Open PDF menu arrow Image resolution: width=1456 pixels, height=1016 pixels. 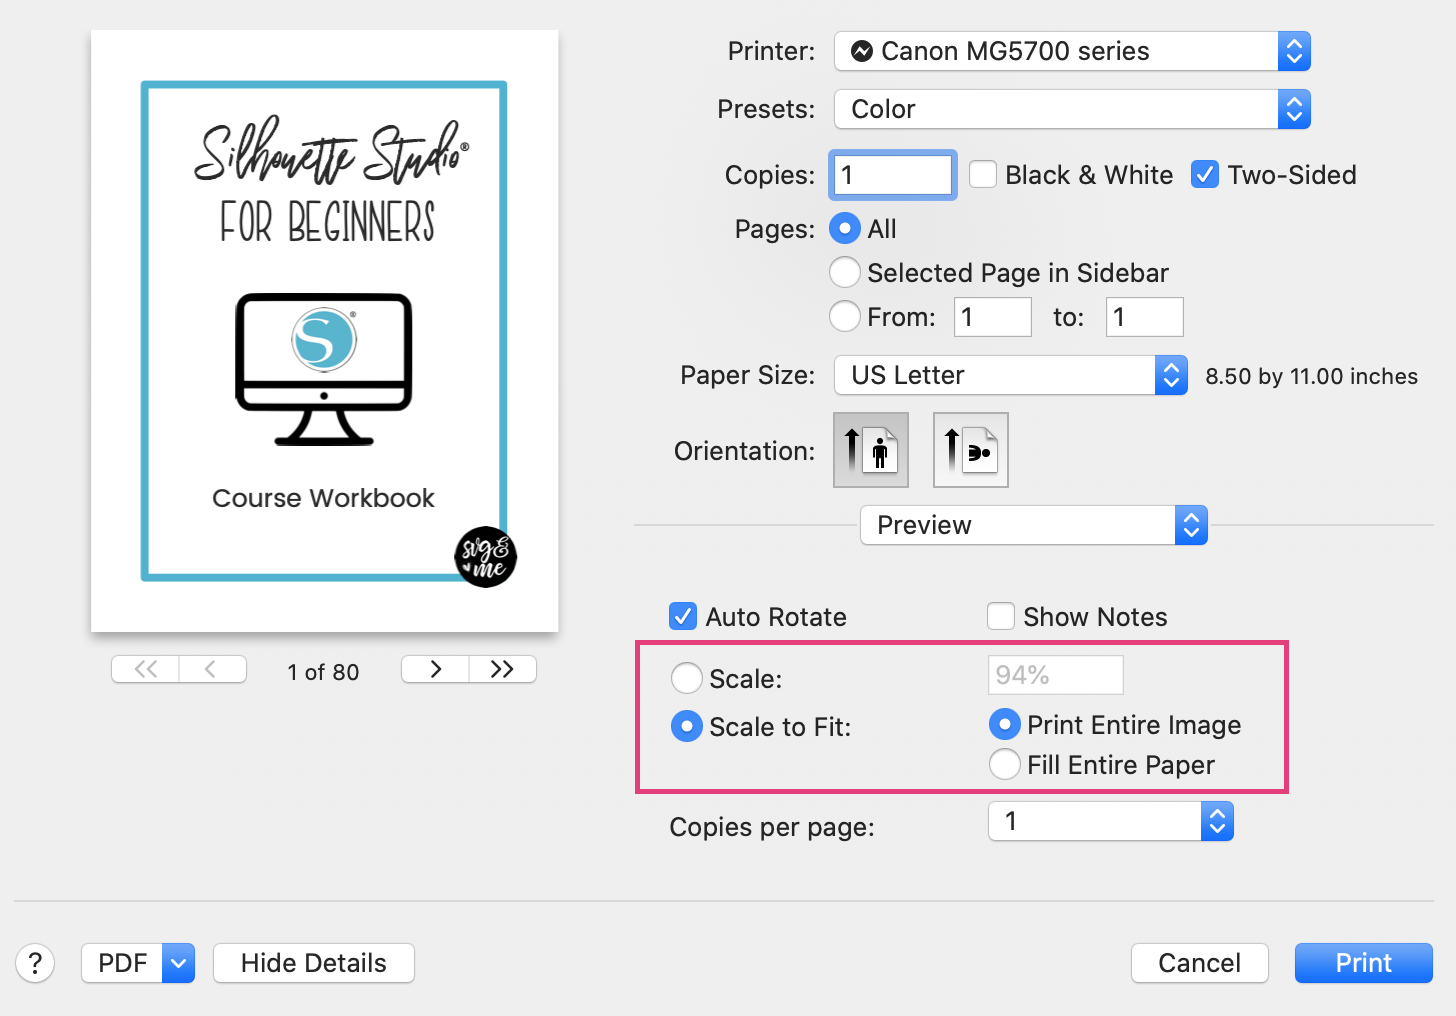[x=178, y=963]
